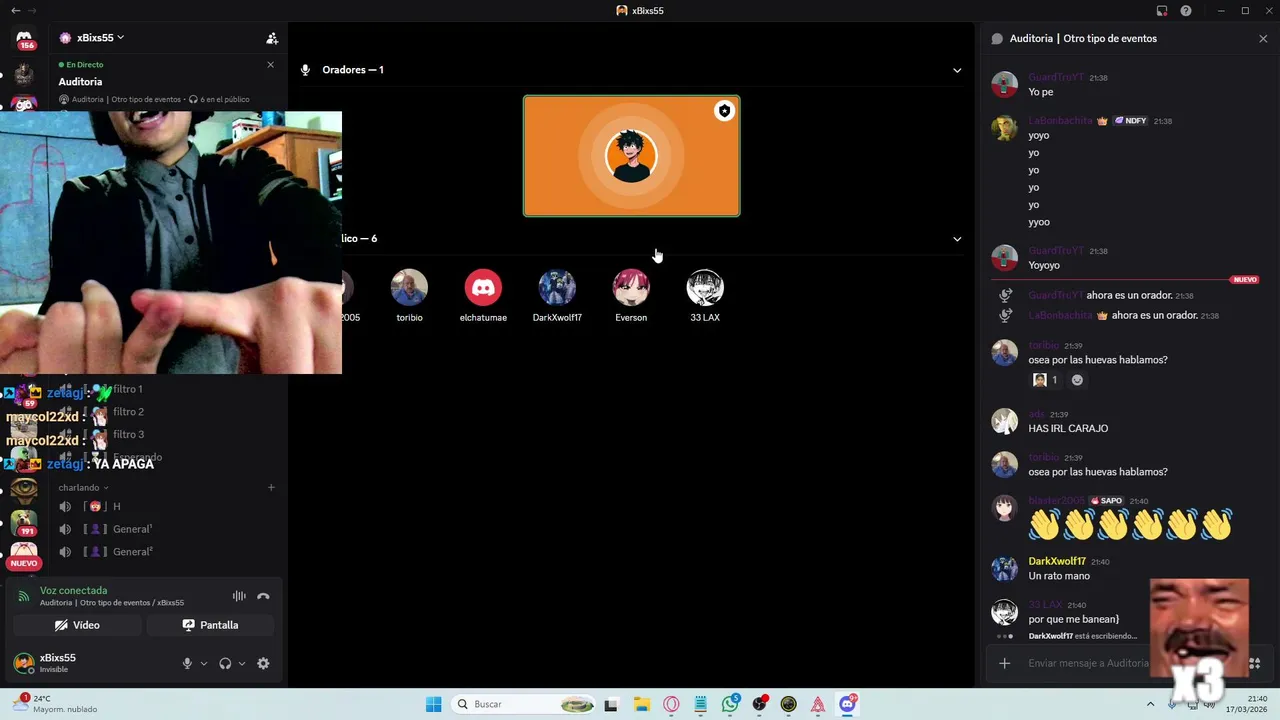Join the filtro 3 voice channel

128,435
